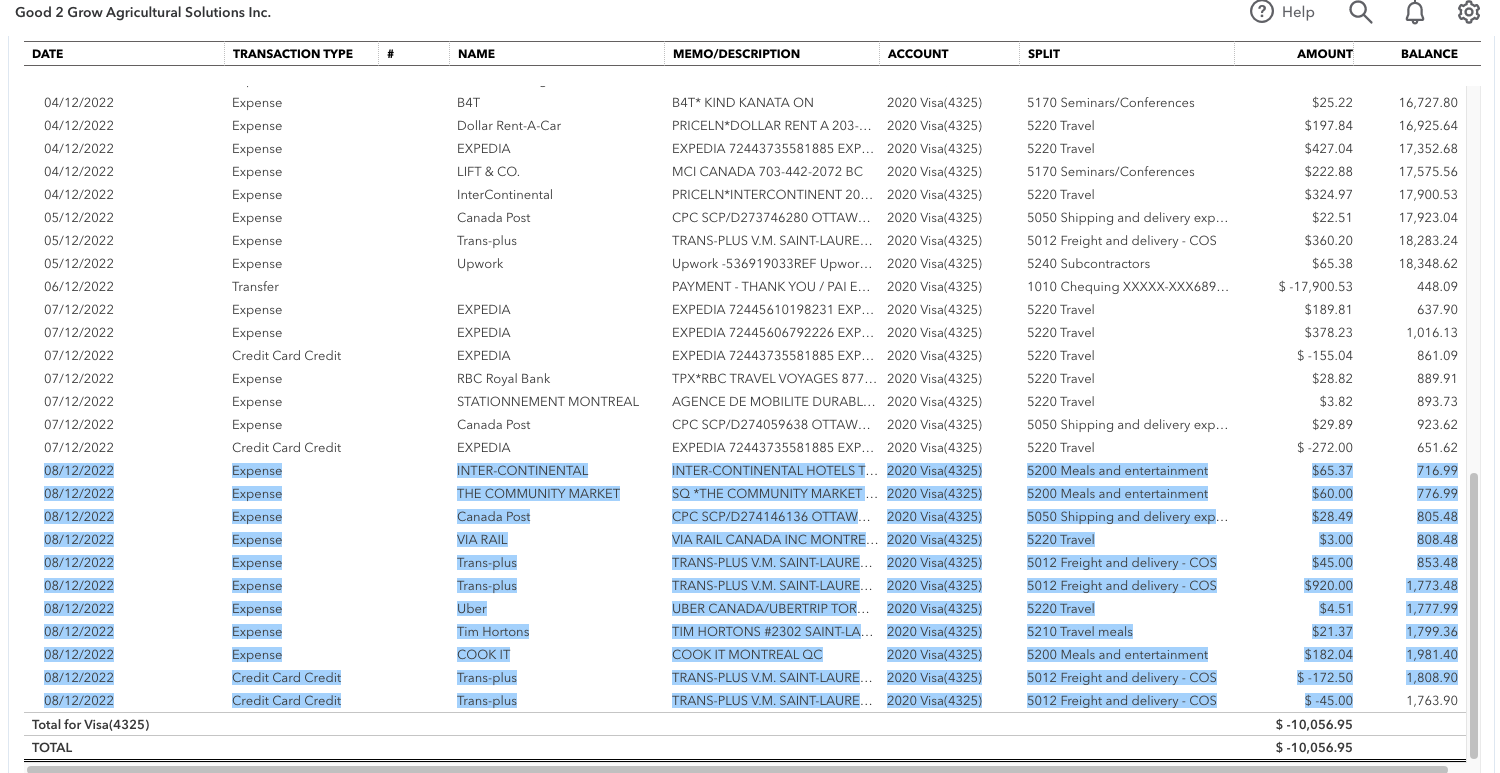Click the 18,348.62 Upwork balance
This screenshot has height=773, width=1500.
click(x=1428, y=264)
